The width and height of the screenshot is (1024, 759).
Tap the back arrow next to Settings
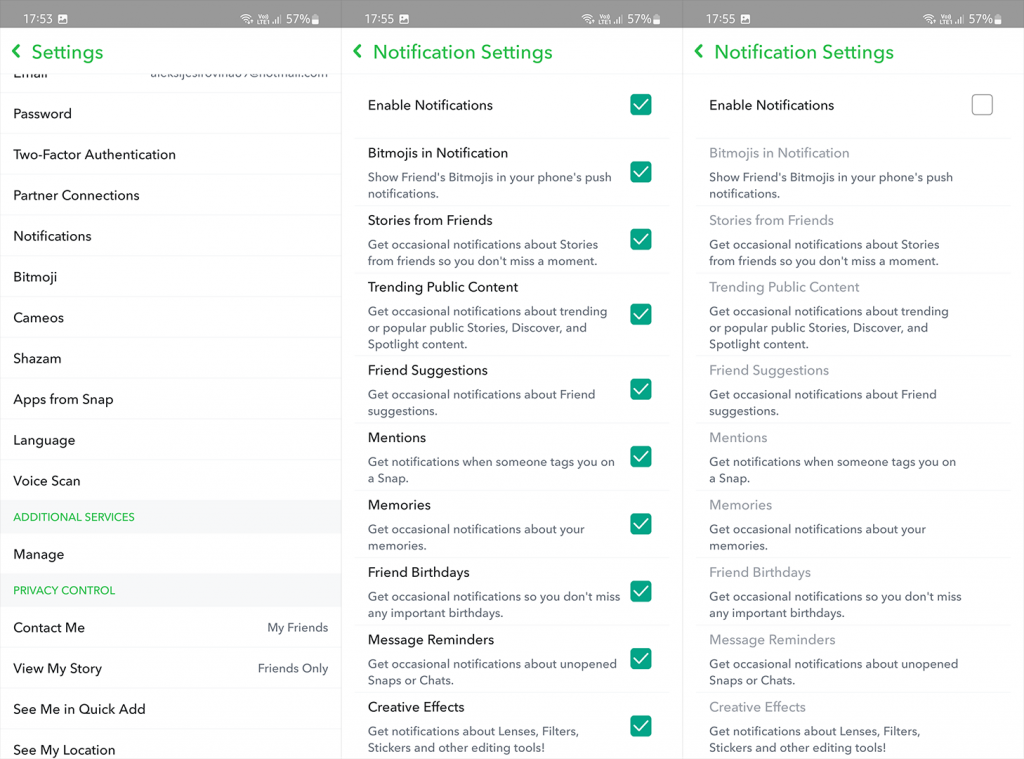tap(16, 51)
